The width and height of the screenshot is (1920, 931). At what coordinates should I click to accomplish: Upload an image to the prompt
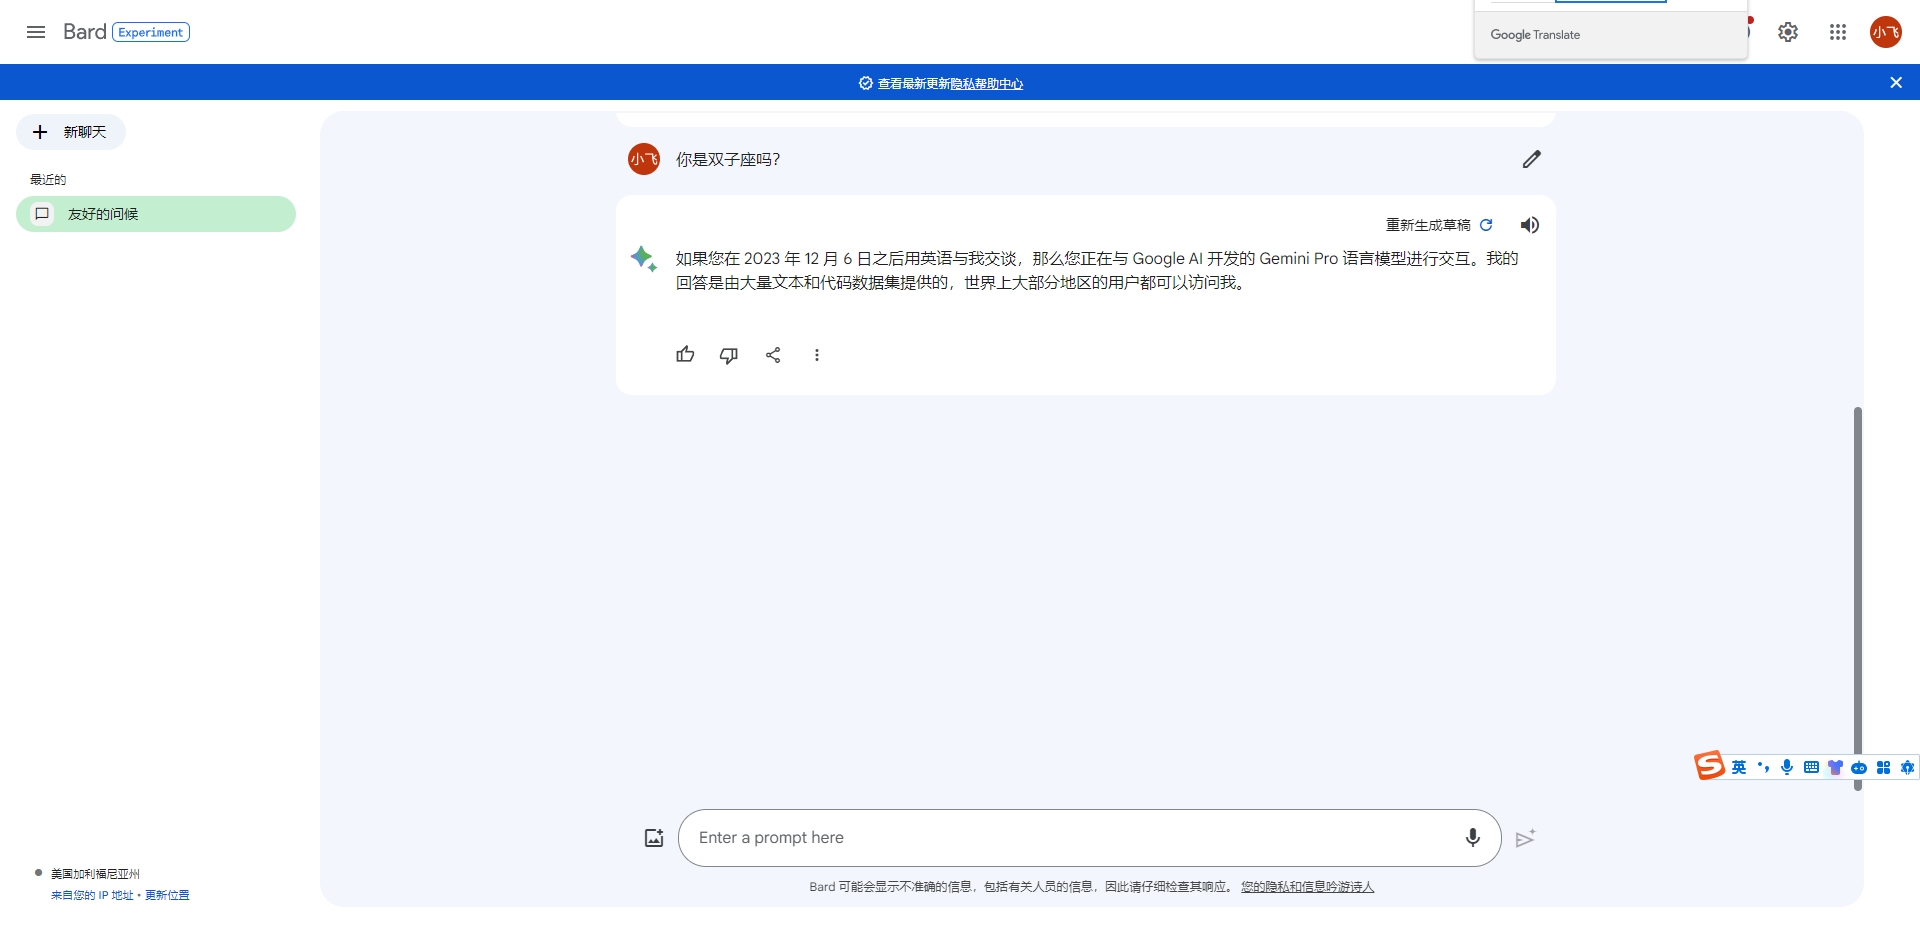coord(654,838)
